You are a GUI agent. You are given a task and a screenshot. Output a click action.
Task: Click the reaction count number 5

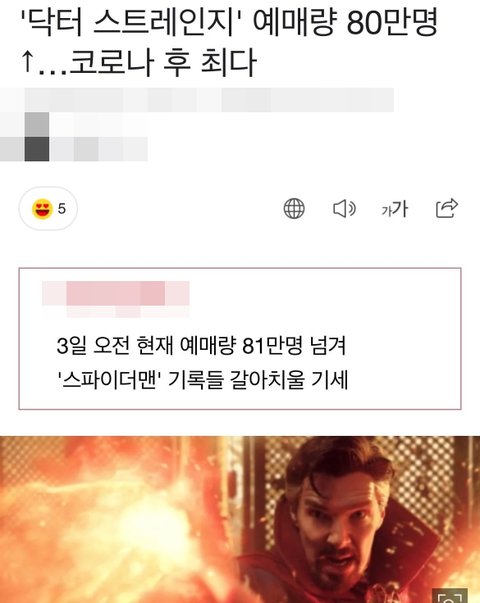pos(62,209)
